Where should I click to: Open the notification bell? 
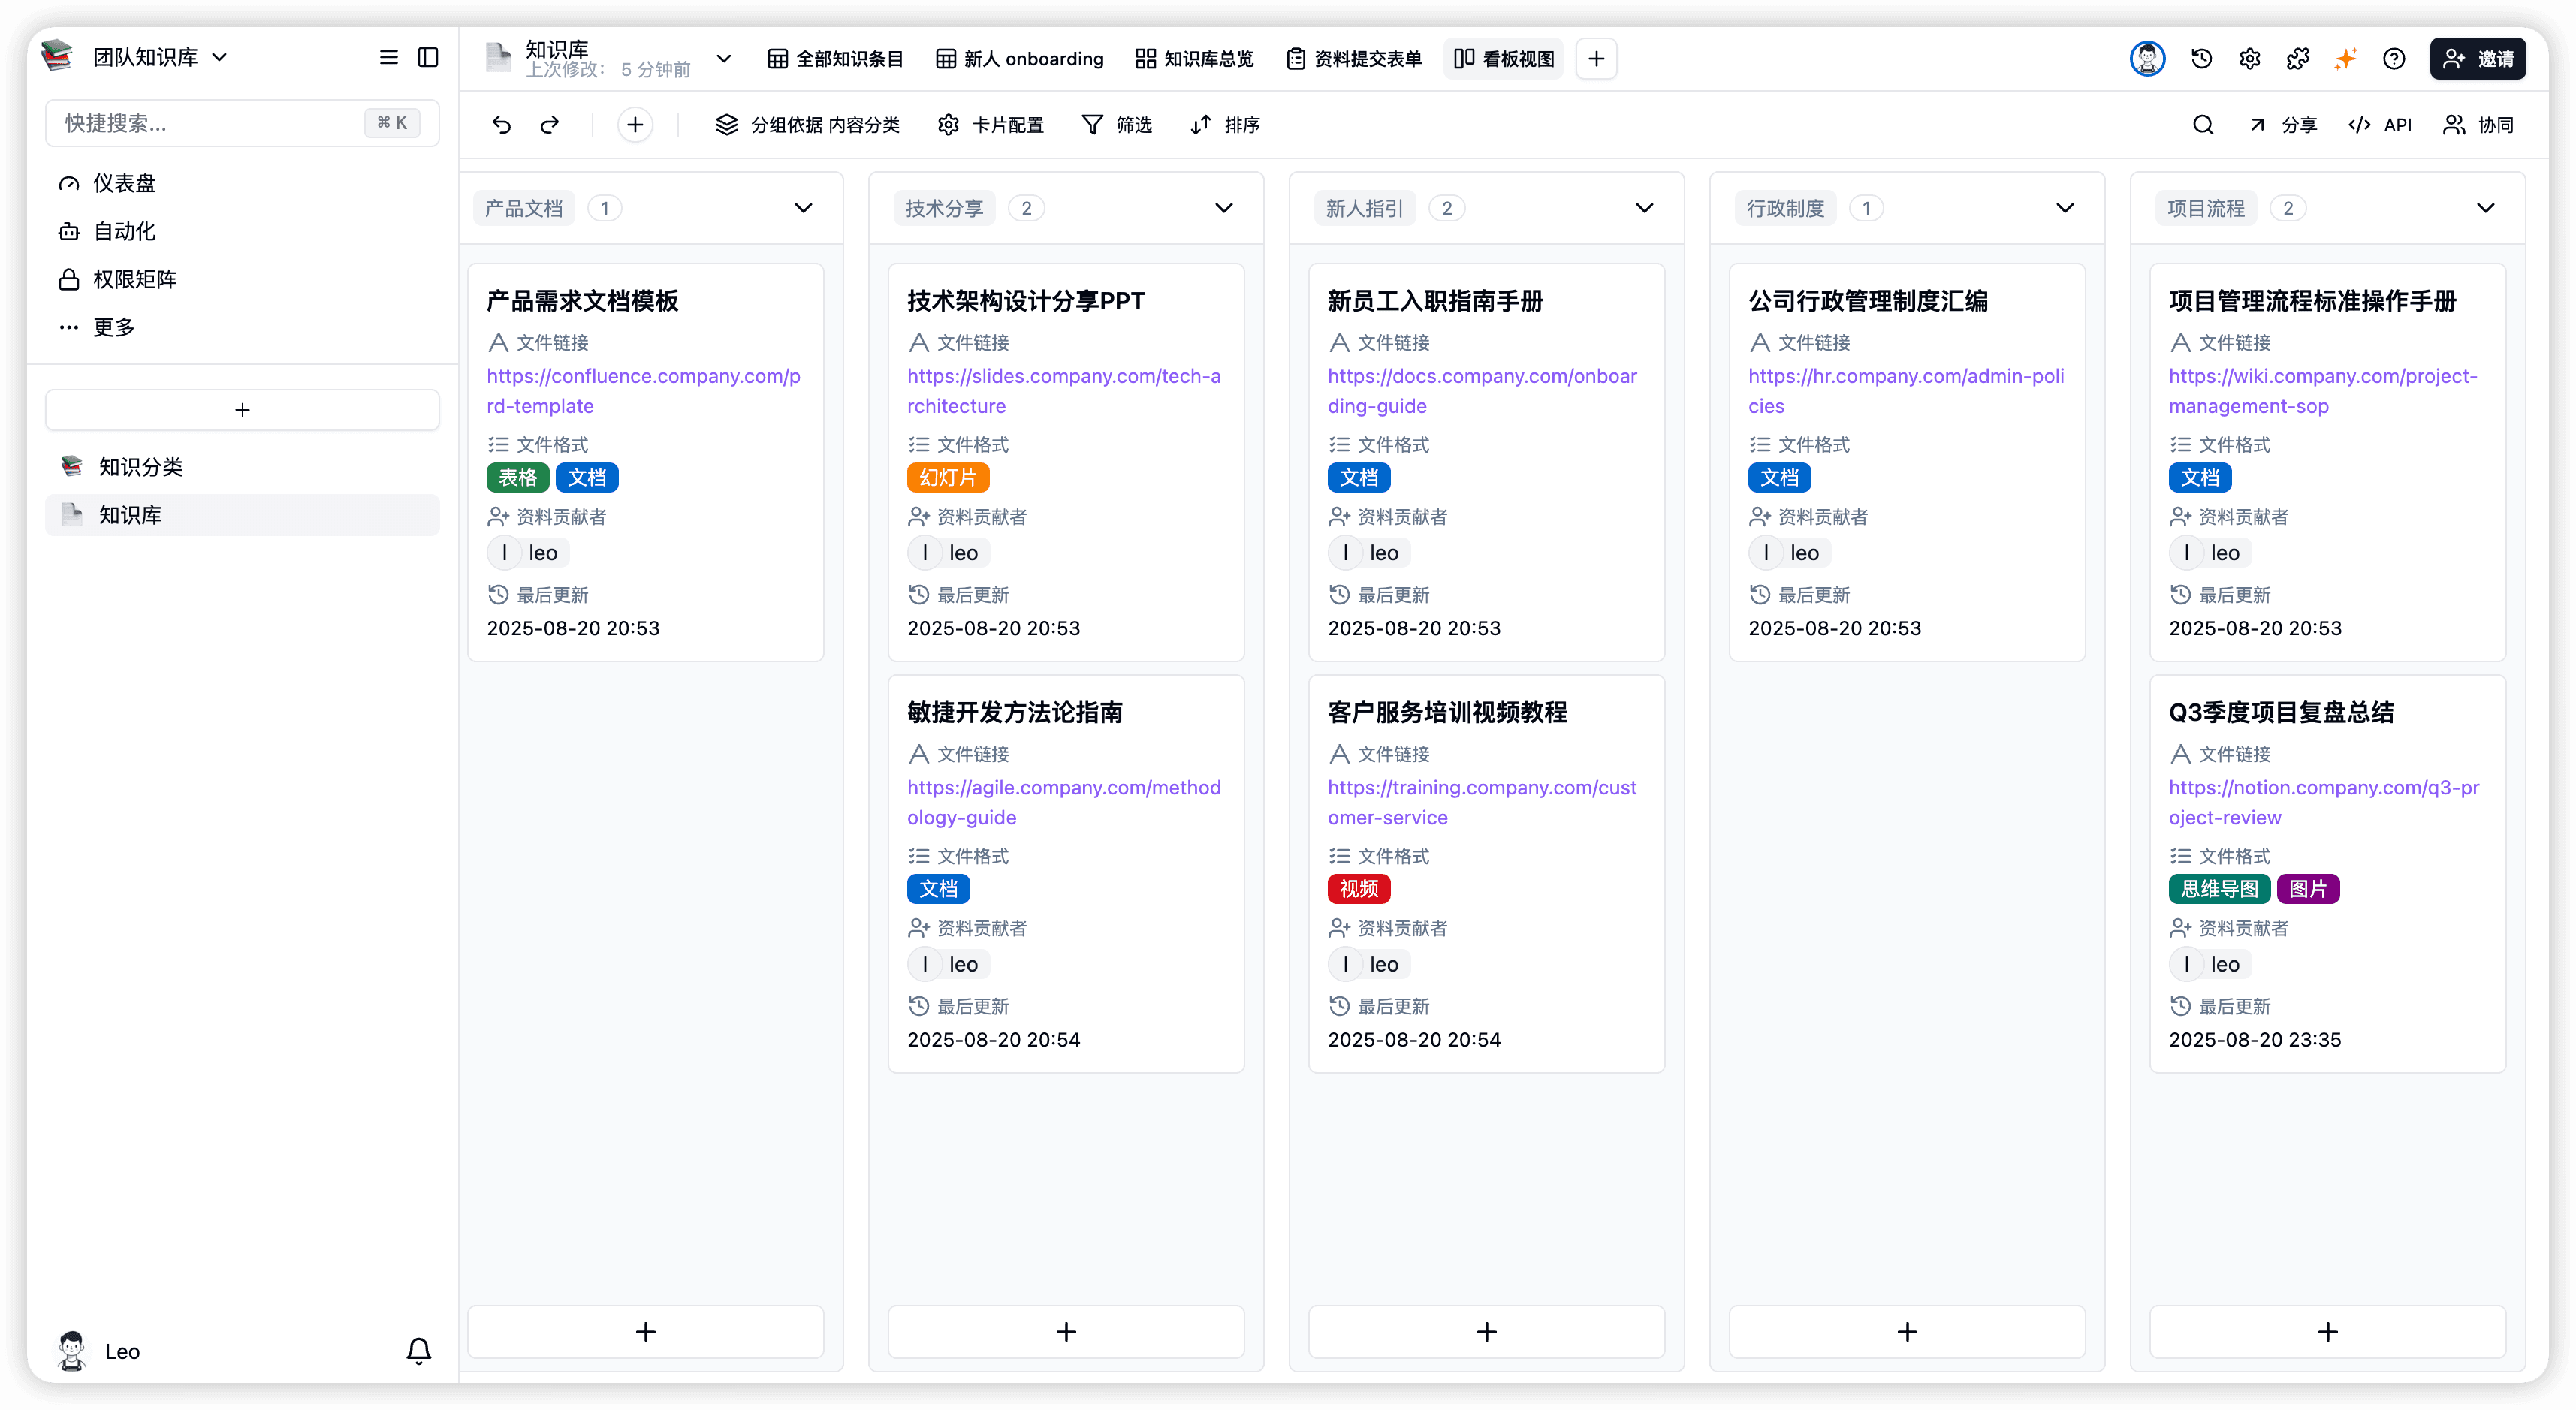[419, 1351]
